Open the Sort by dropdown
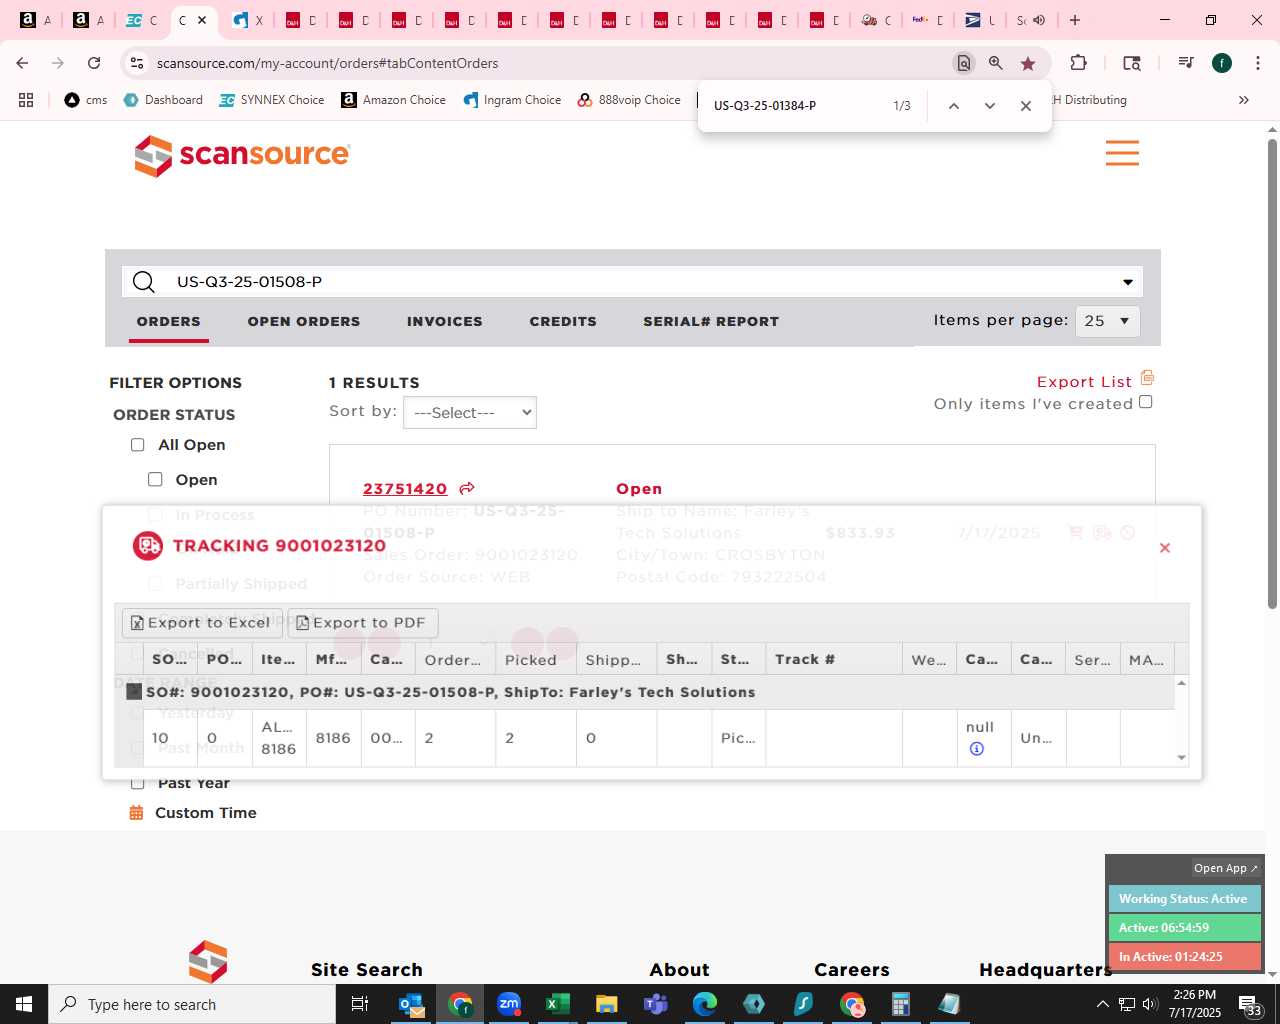Viewport: 1280px width, 1024px height. [470, 413]
